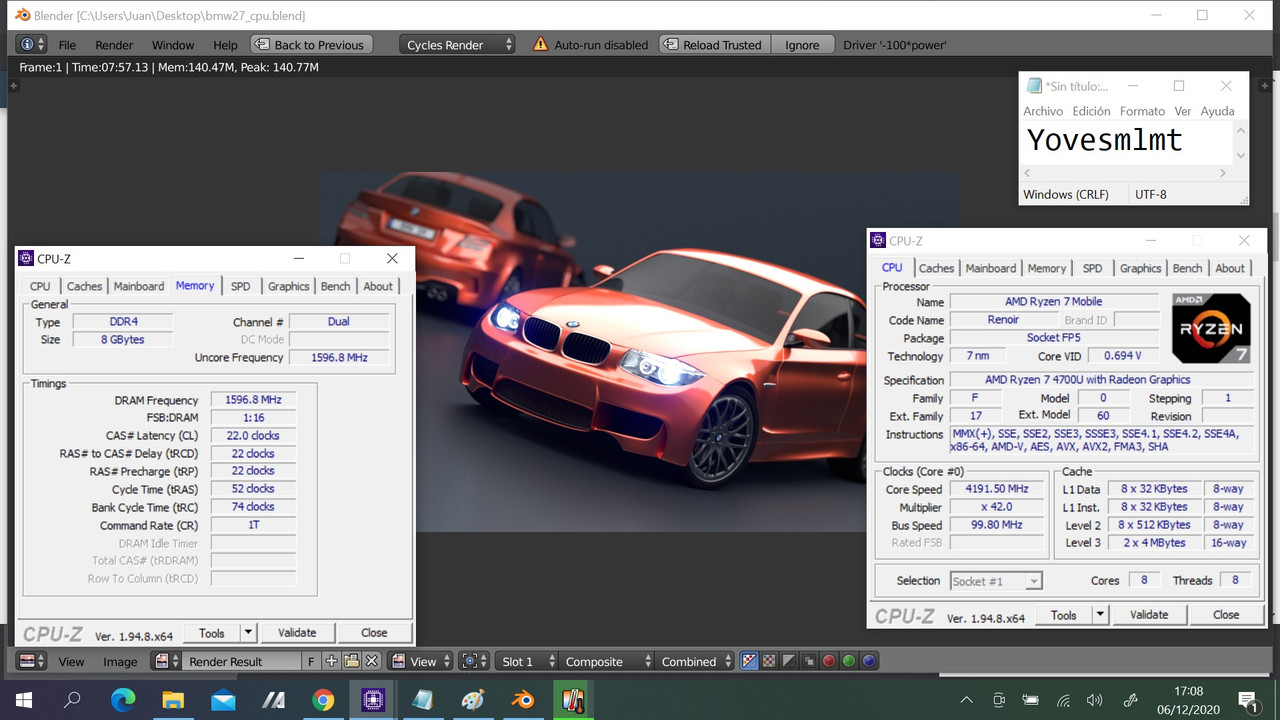Click the Render Result name field

point(241,661)
